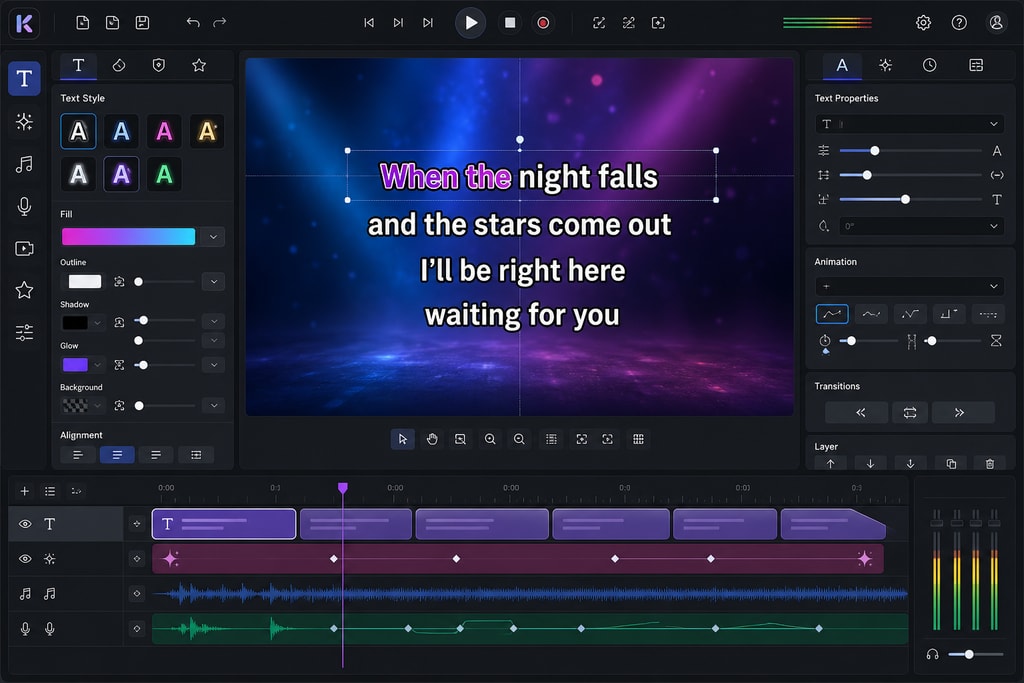
Task: Start playback with Play button
Action: [470, 23]
